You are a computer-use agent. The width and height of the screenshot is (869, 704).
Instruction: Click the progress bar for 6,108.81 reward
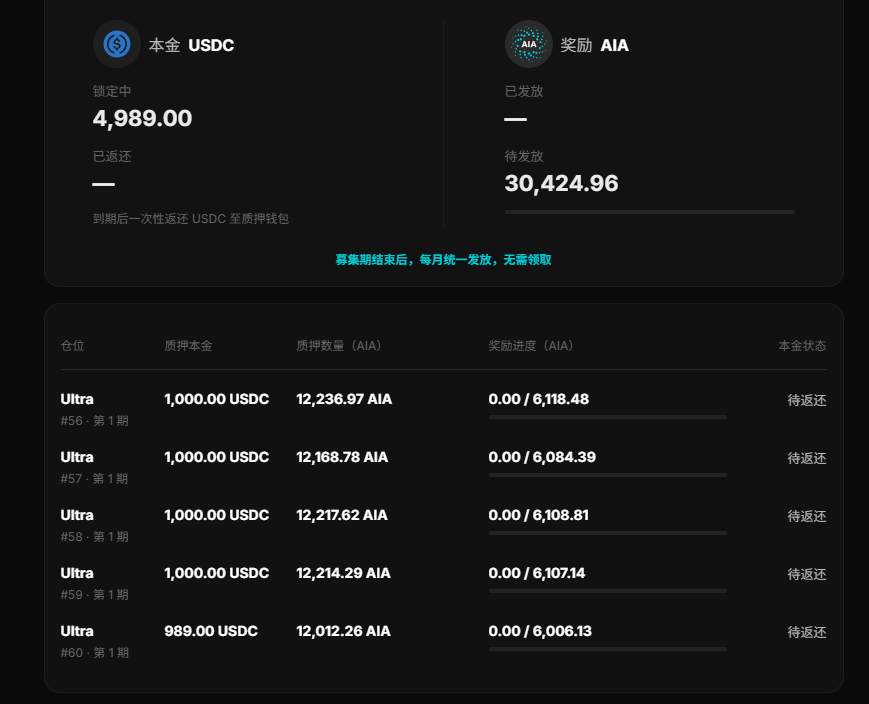(607, 533)
